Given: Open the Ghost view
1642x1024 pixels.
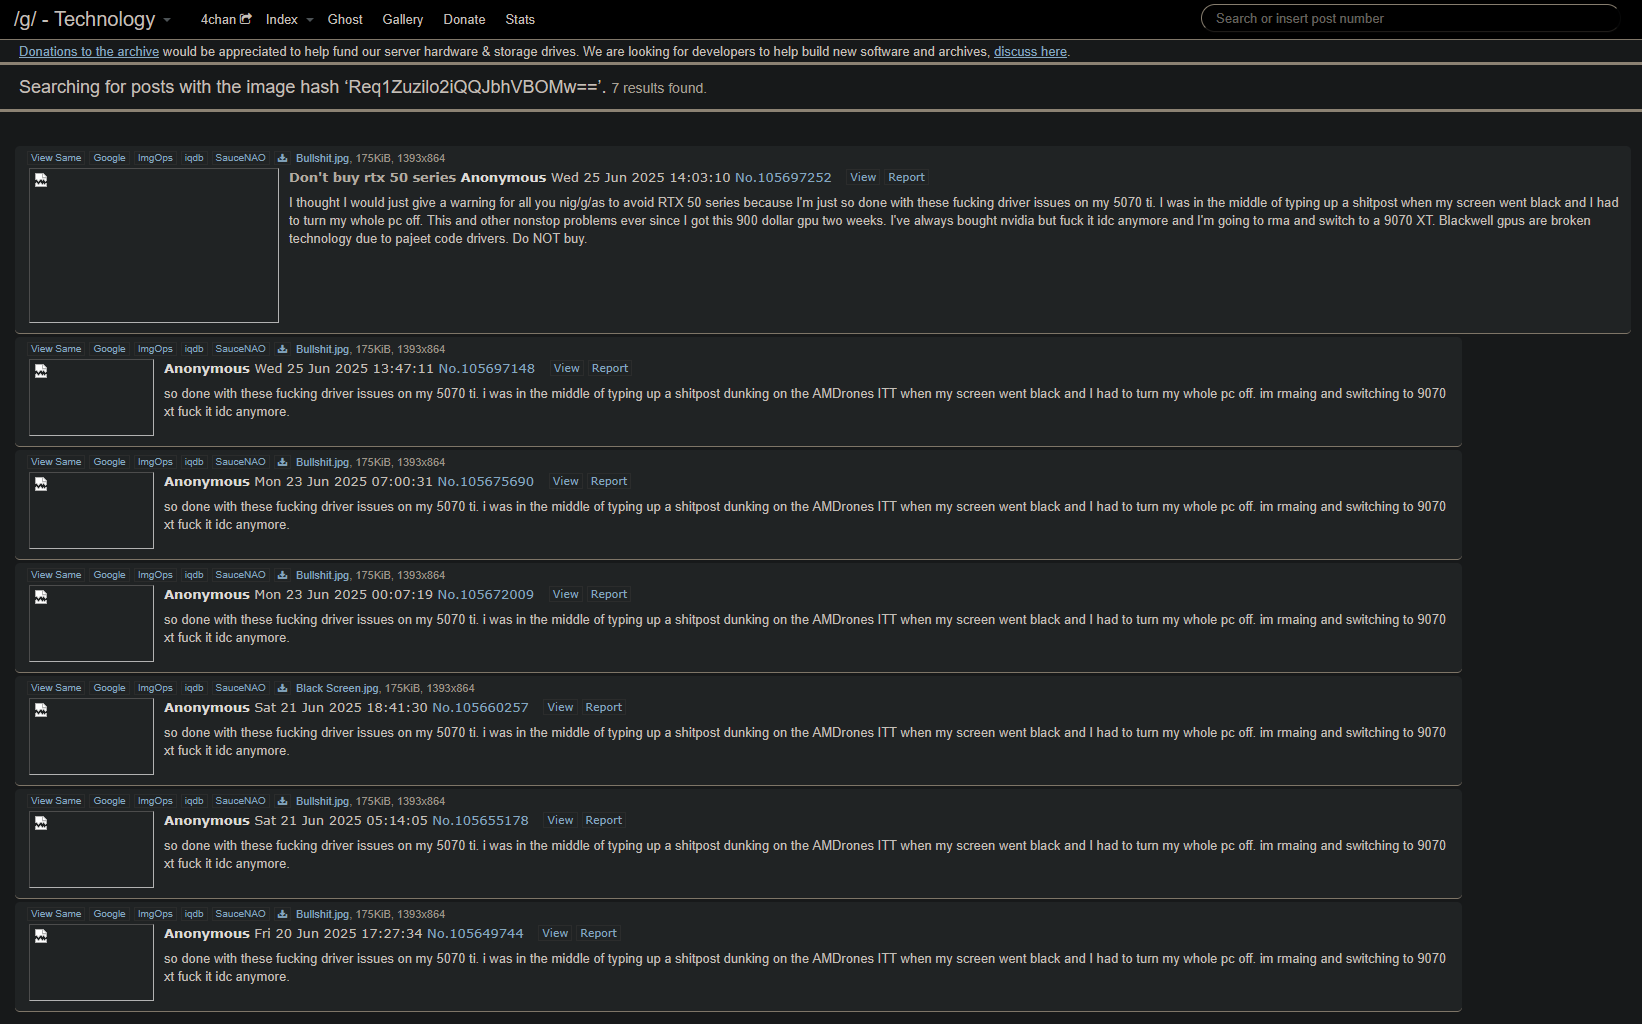Looking at the screenshot, I should click(x=345, y=19).
